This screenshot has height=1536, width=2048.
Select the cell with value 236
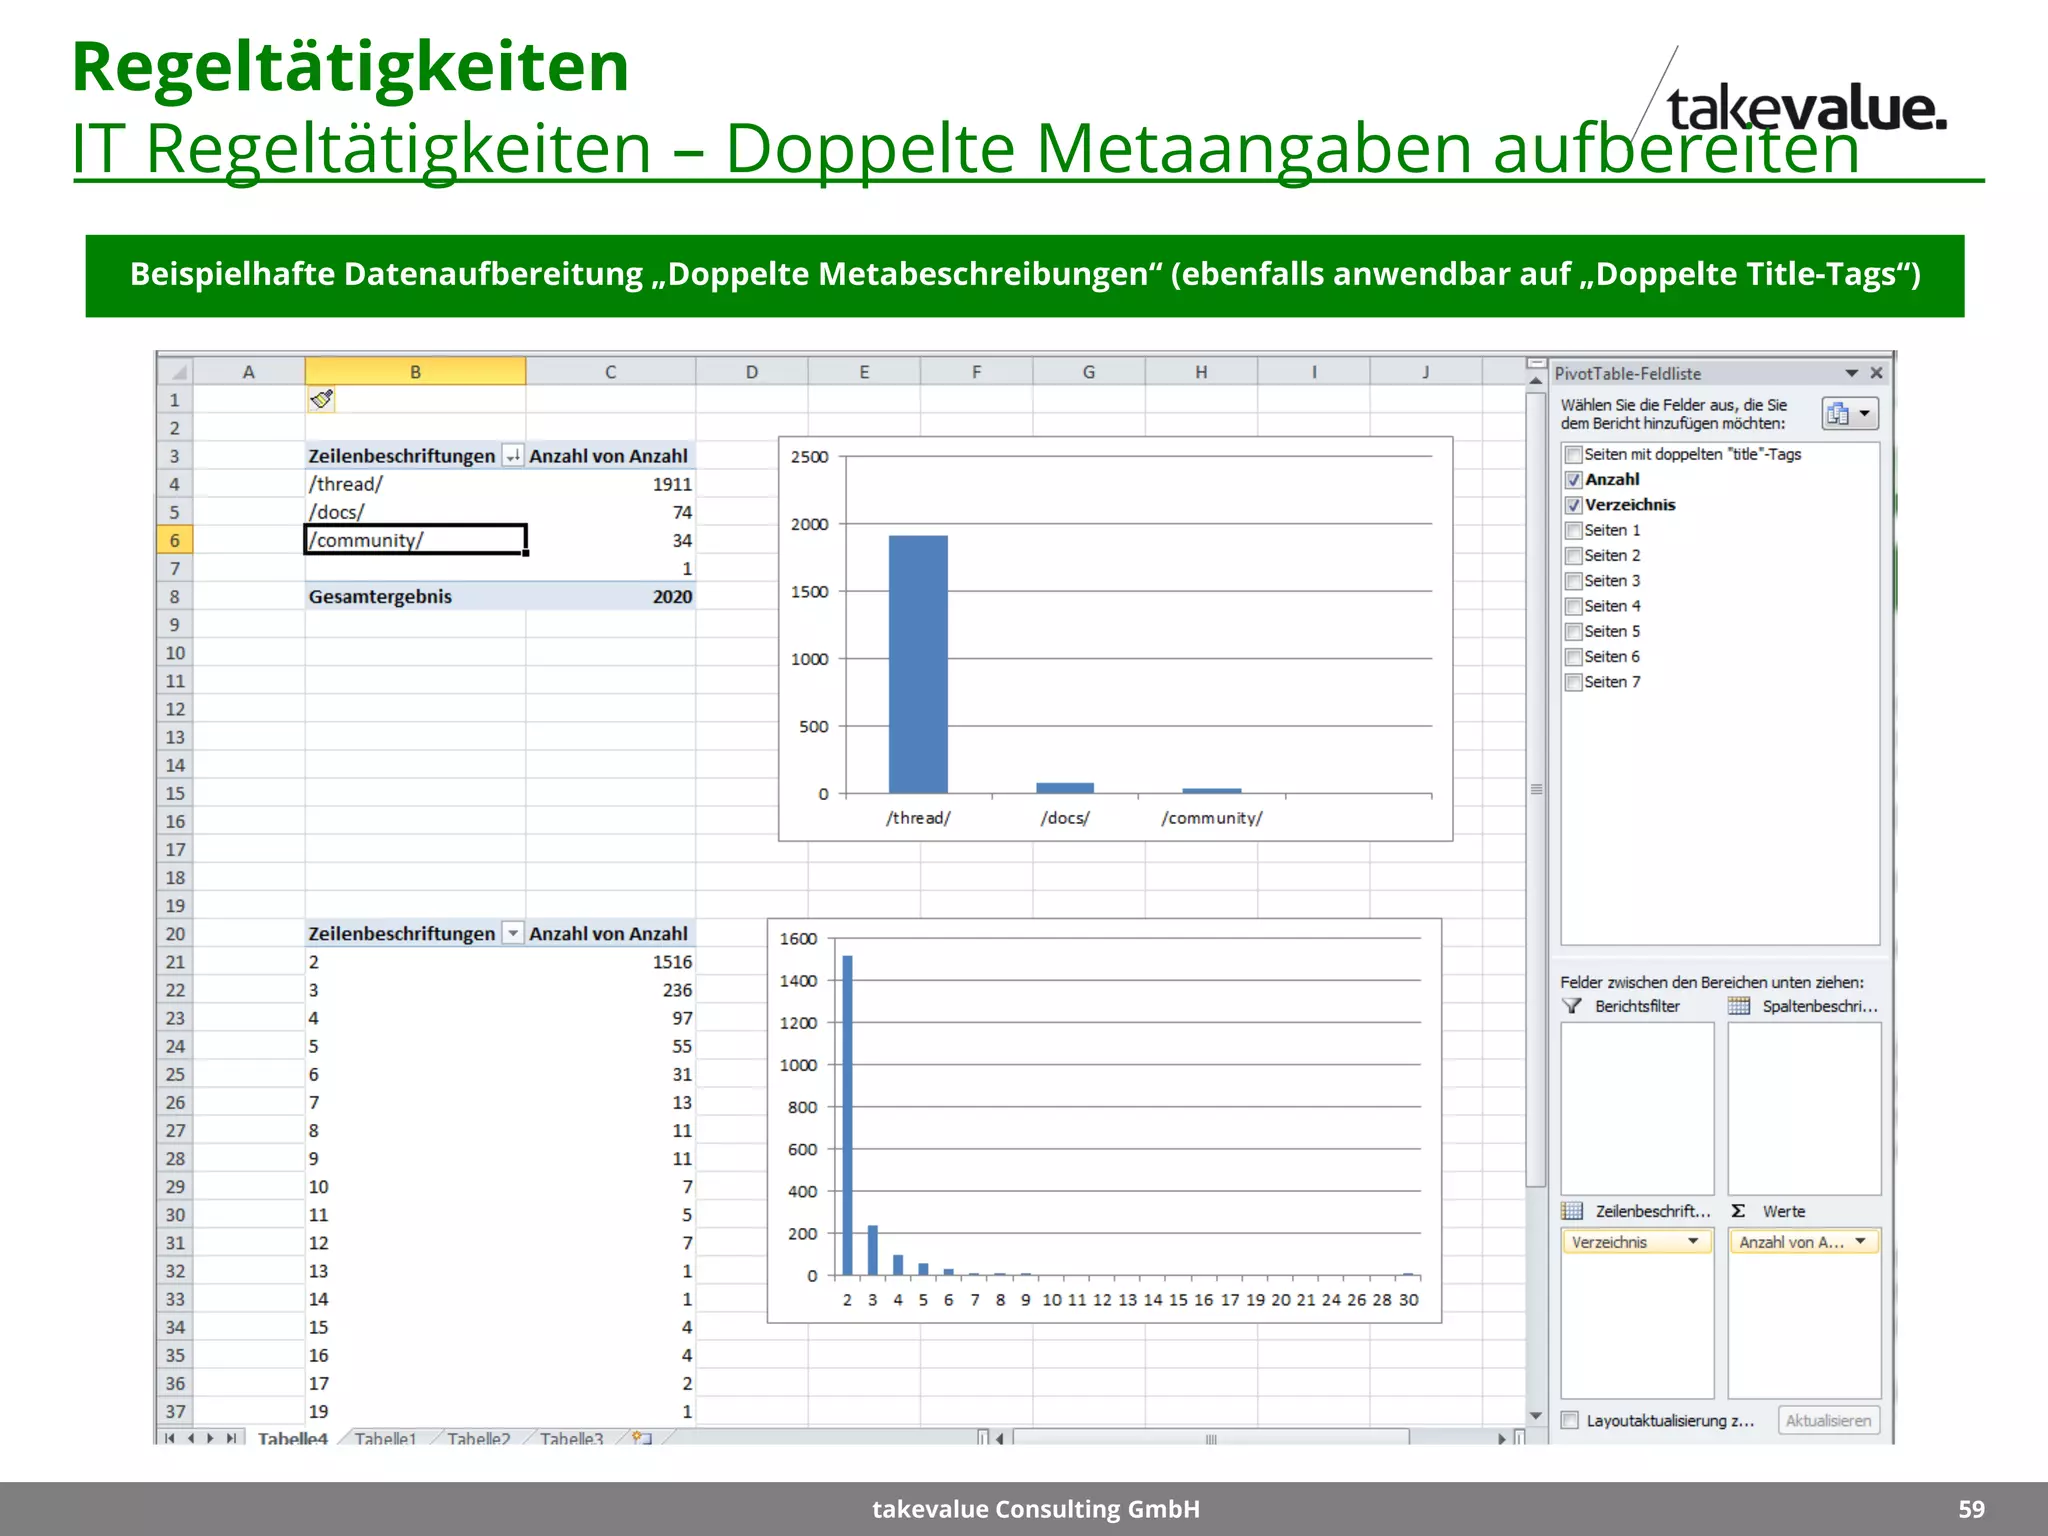[x=611, y=990]
